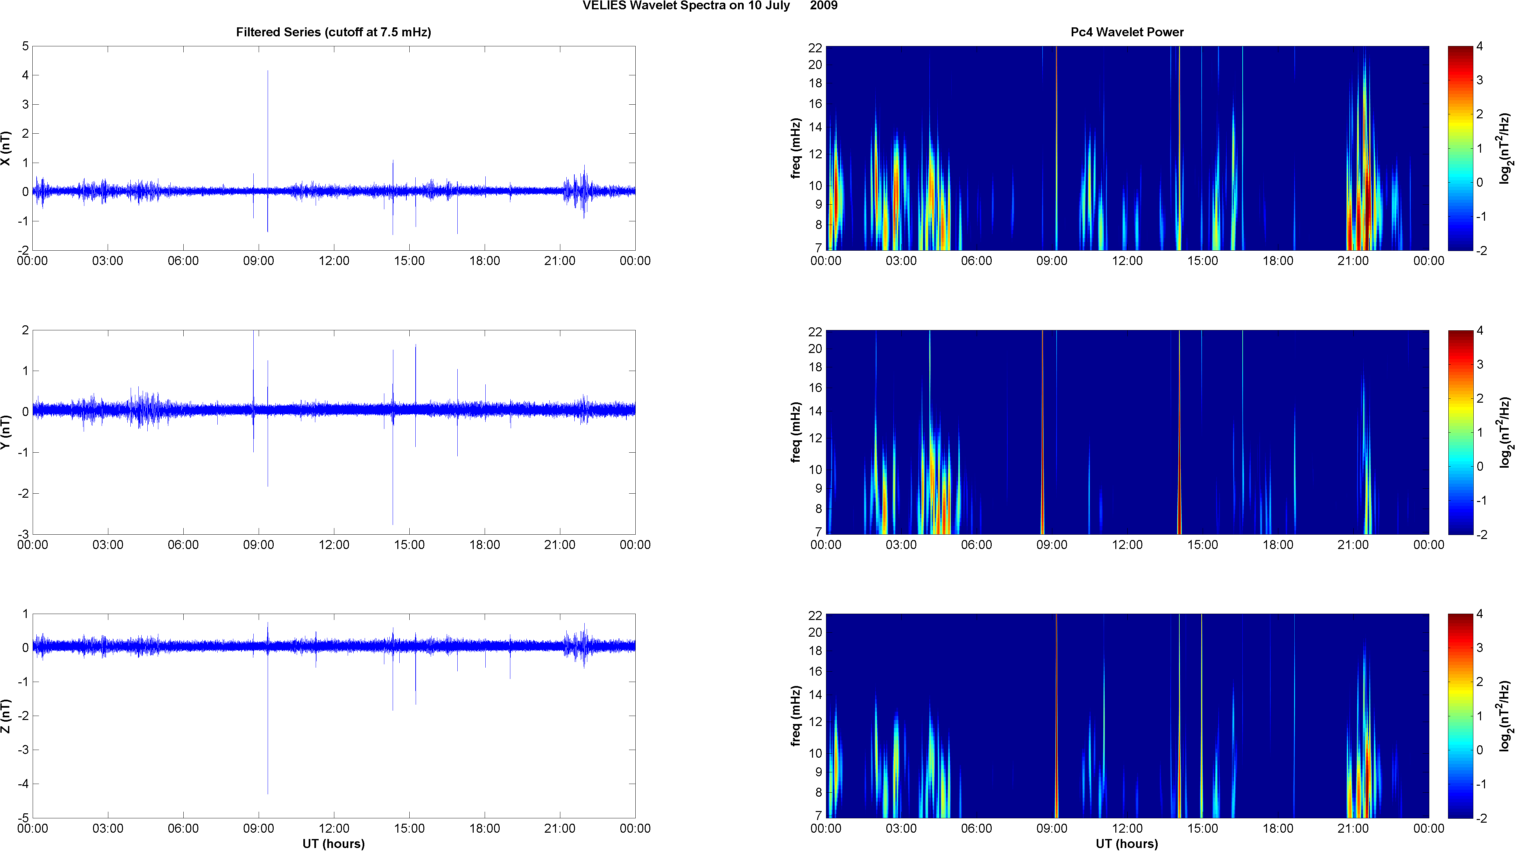Click "freq (mHz)" label of the top wavelet plot

tap(796, 148)
